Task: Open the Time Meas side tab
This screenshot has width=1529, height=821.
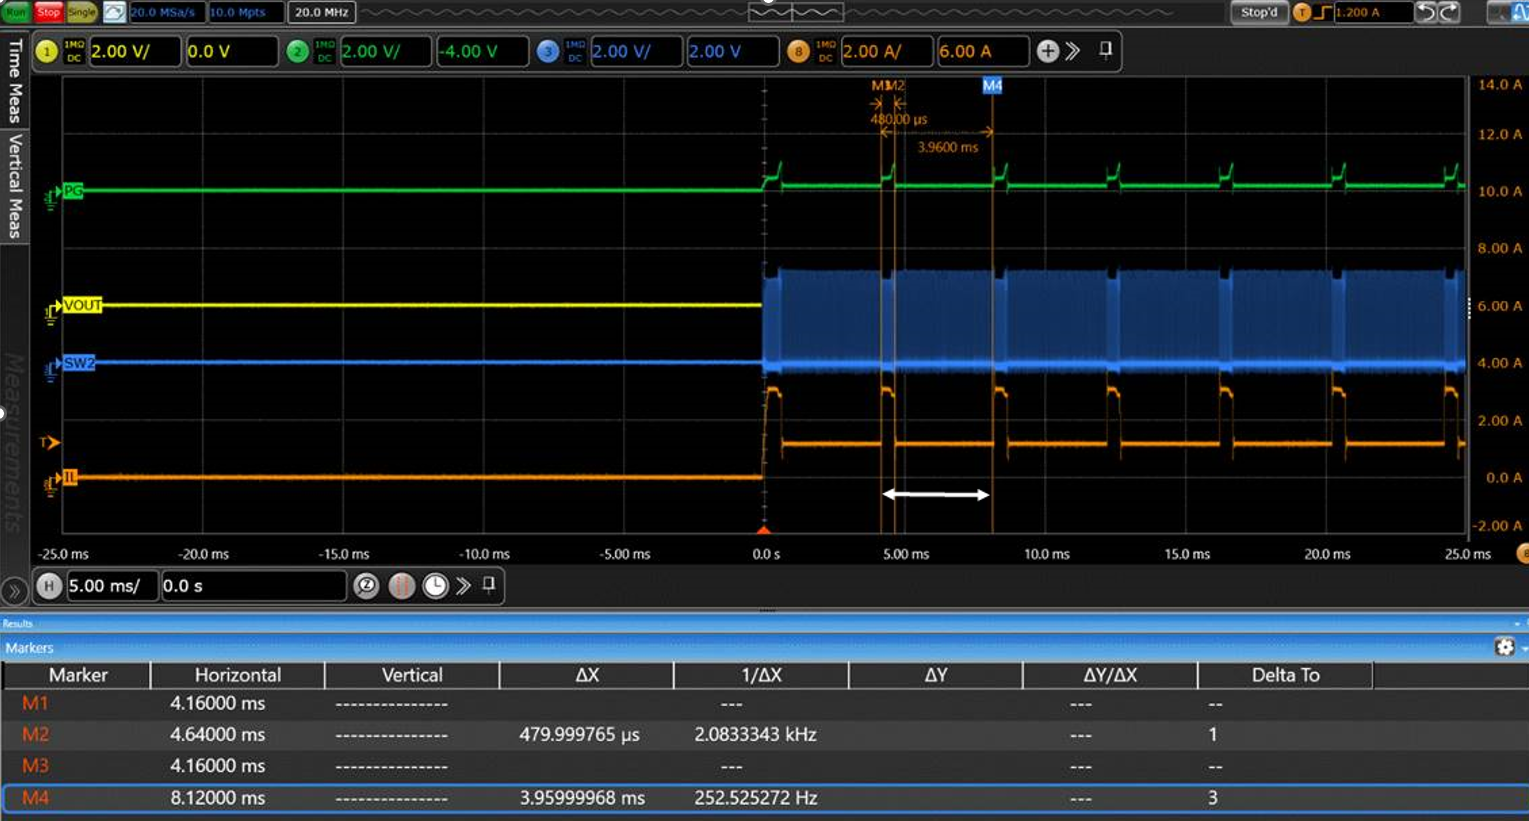Action: pyautogui.click(x=14, y=80)
